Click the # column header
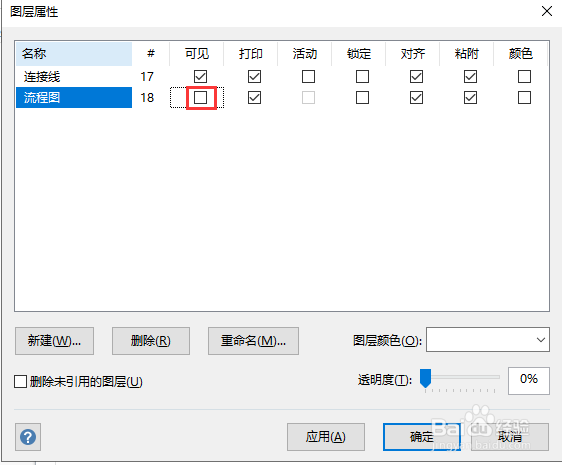This screenshot has height=465, width=562. [151, 54]
